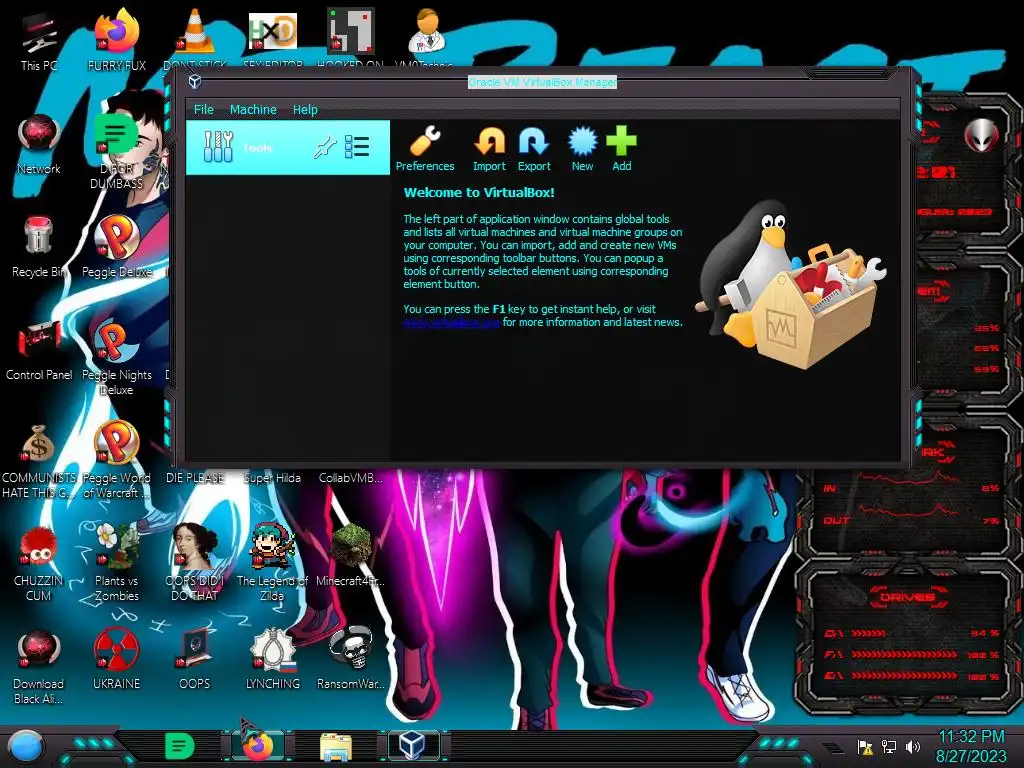Select the UKRAINE radiation symbol icon
Image resolution: width=1024 pixels, height=768 pixels.
pos(116,649)
